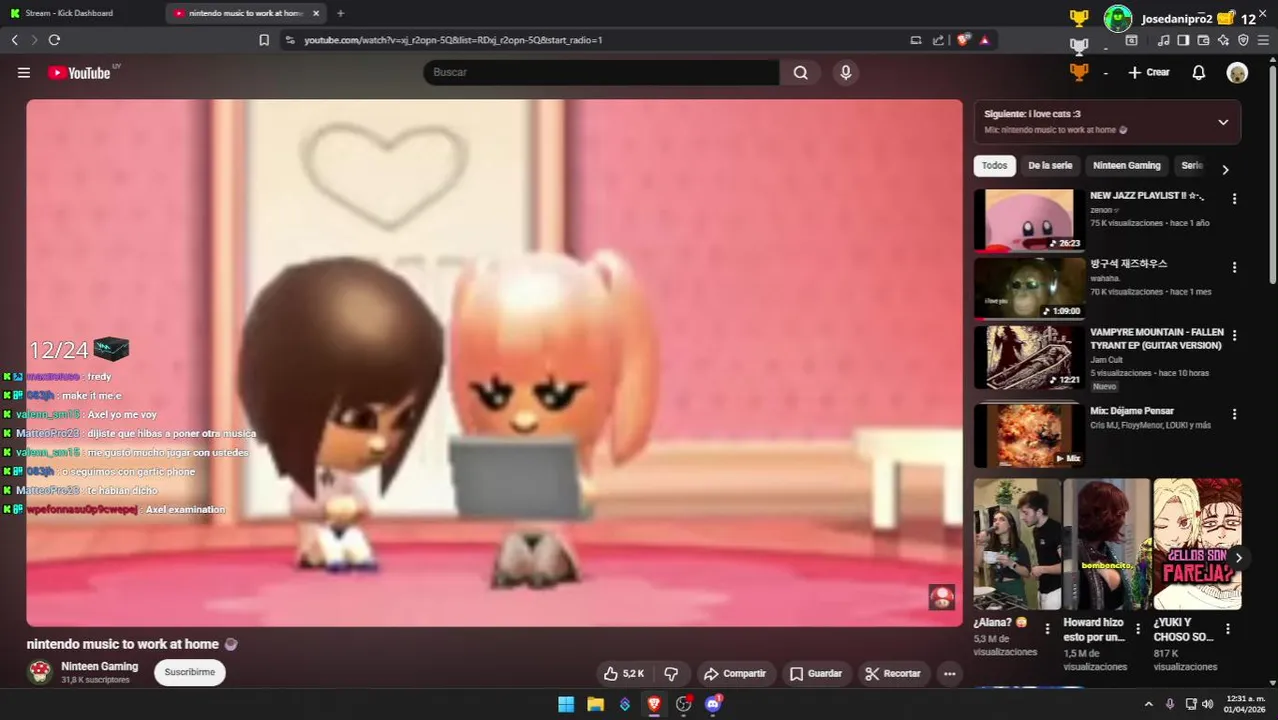Open YouTube notifications bell
Viewport: 1278px width, 720px height.
(1199, 73)
